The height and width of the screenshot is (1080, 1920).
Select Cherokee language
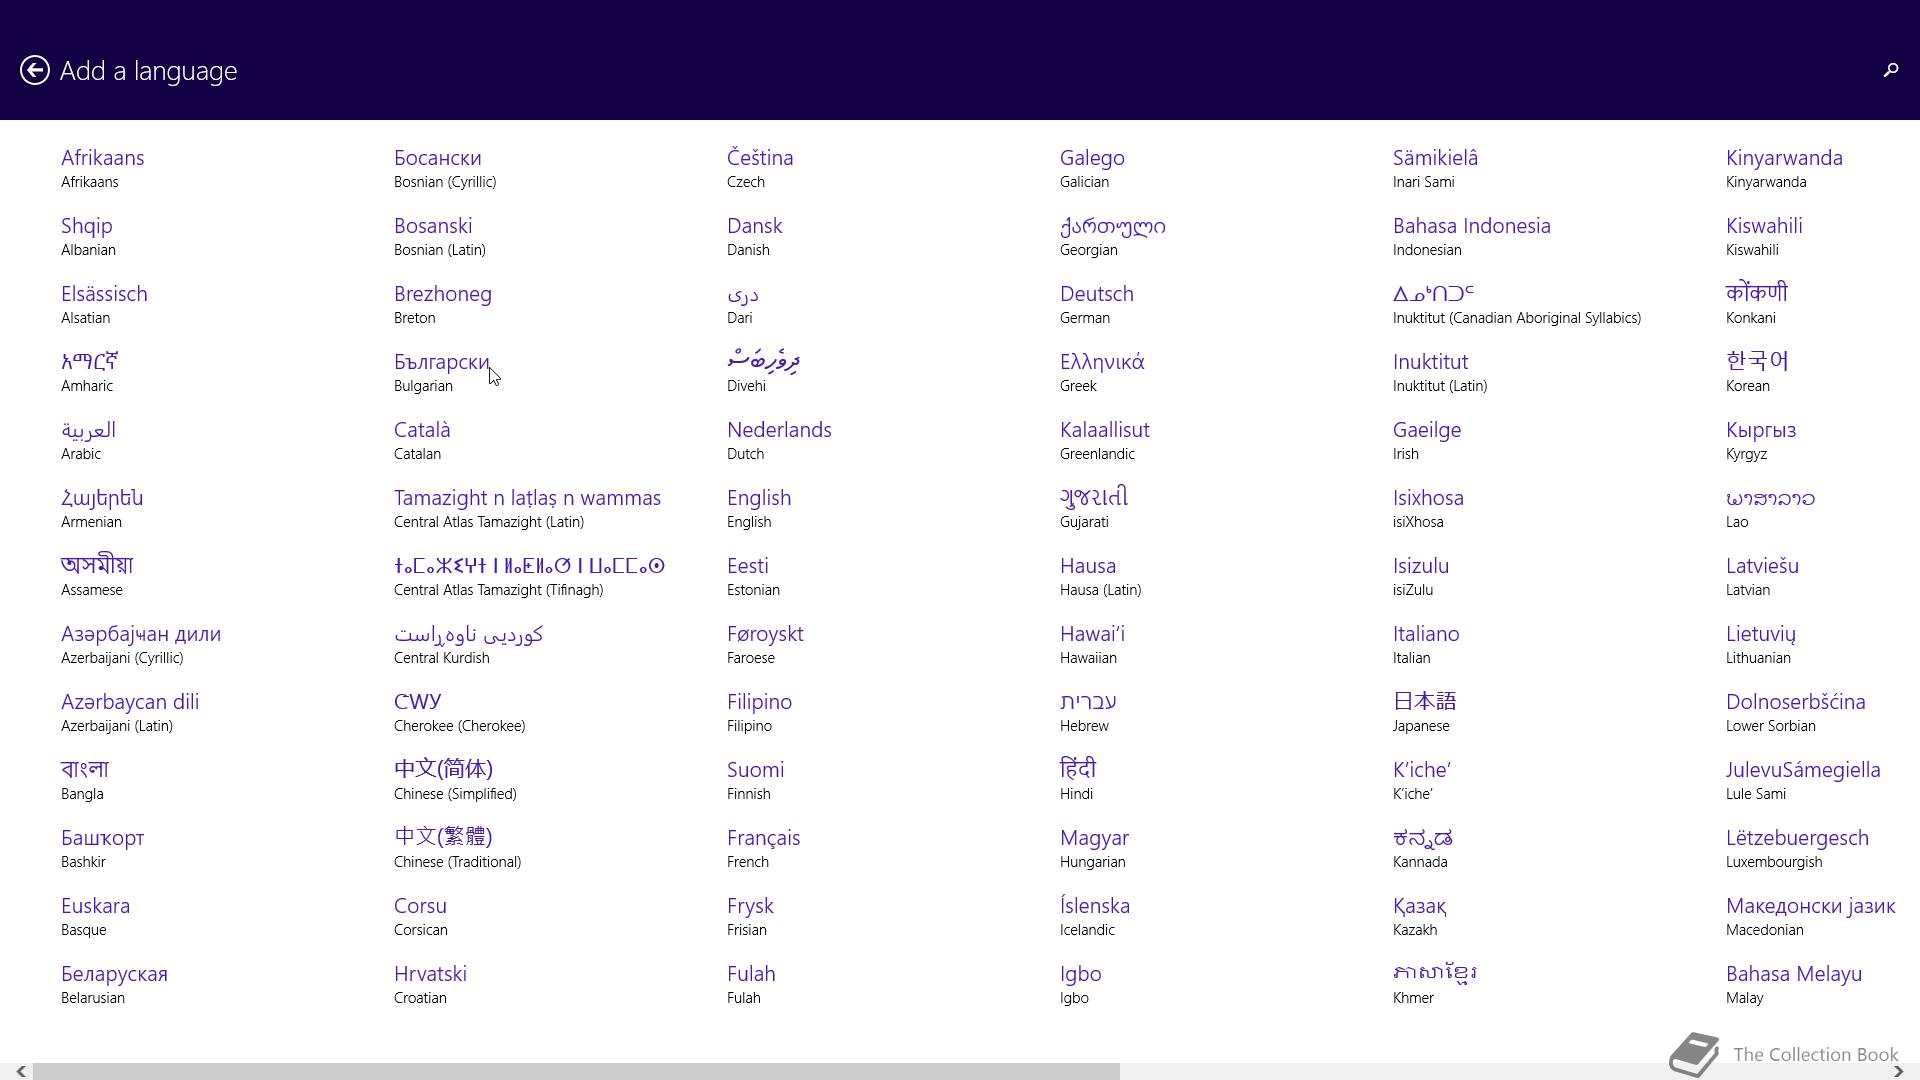pos(459,713)
